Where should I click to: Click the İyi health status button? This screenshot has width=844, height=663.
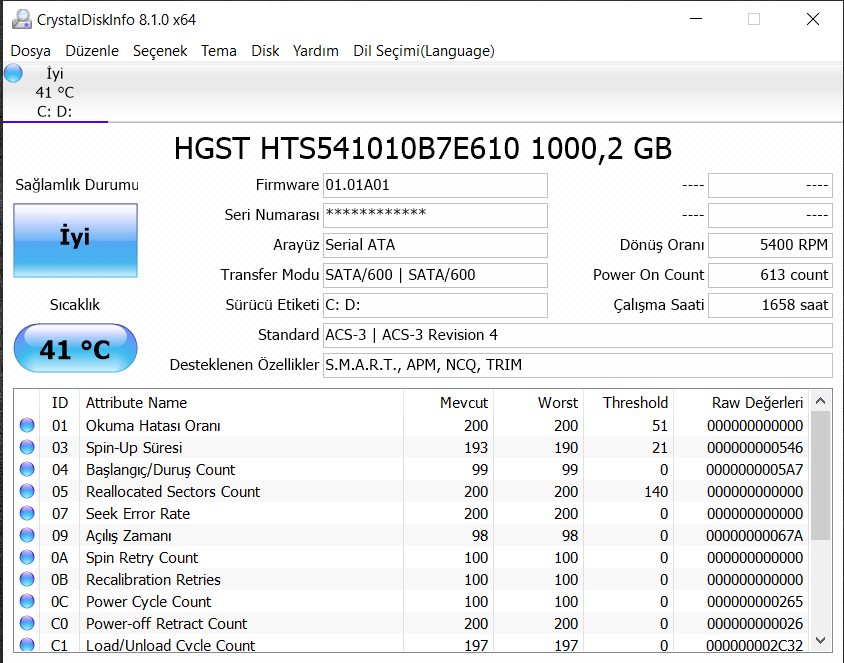75,240
